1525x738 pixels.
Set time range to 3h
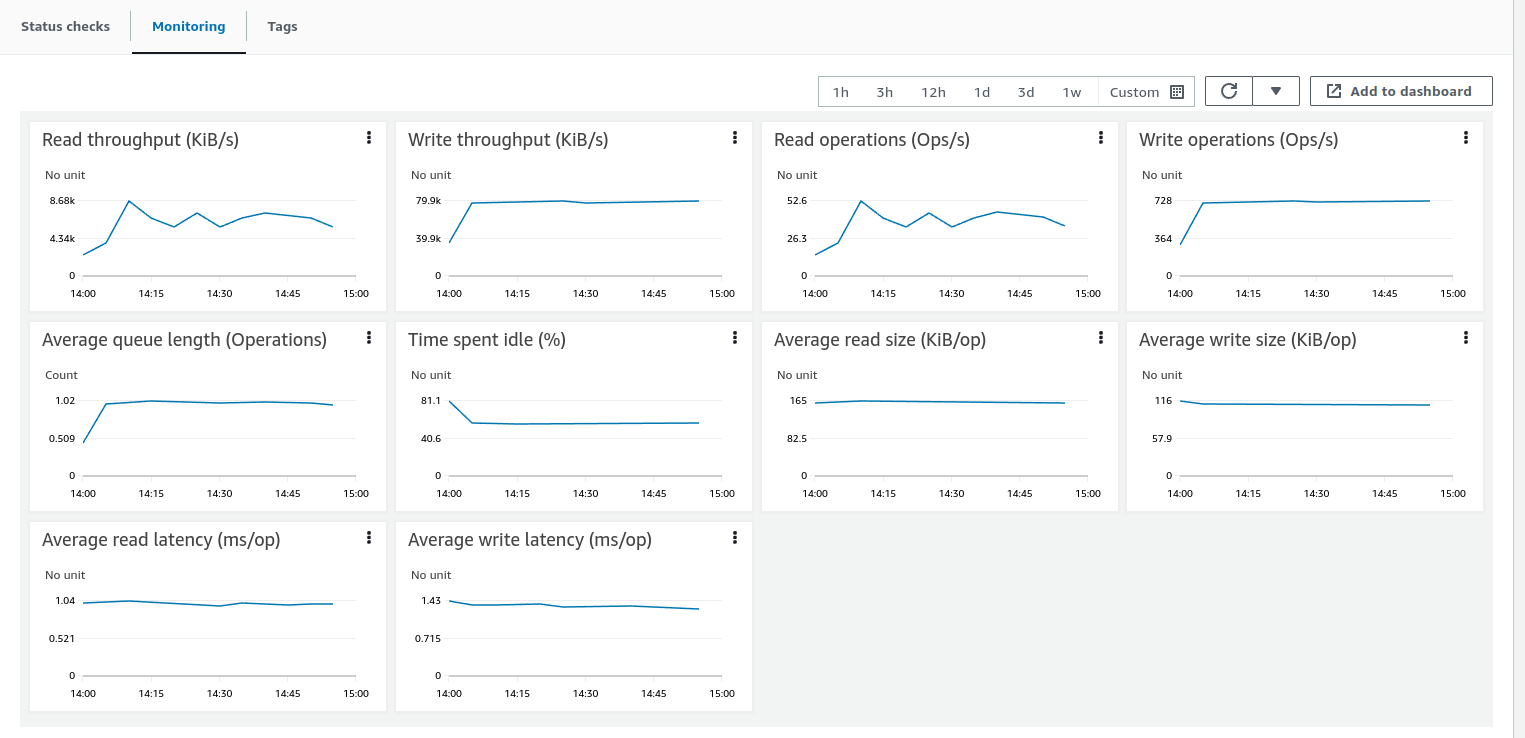tap(885, 92)
